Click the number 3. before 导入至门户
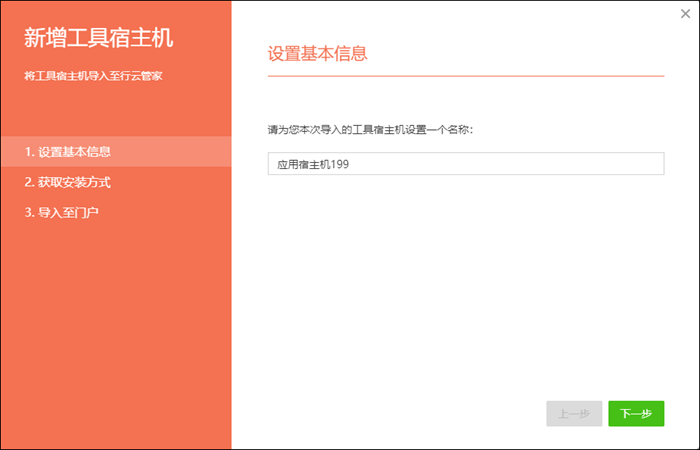 click(x=30, y=212)
